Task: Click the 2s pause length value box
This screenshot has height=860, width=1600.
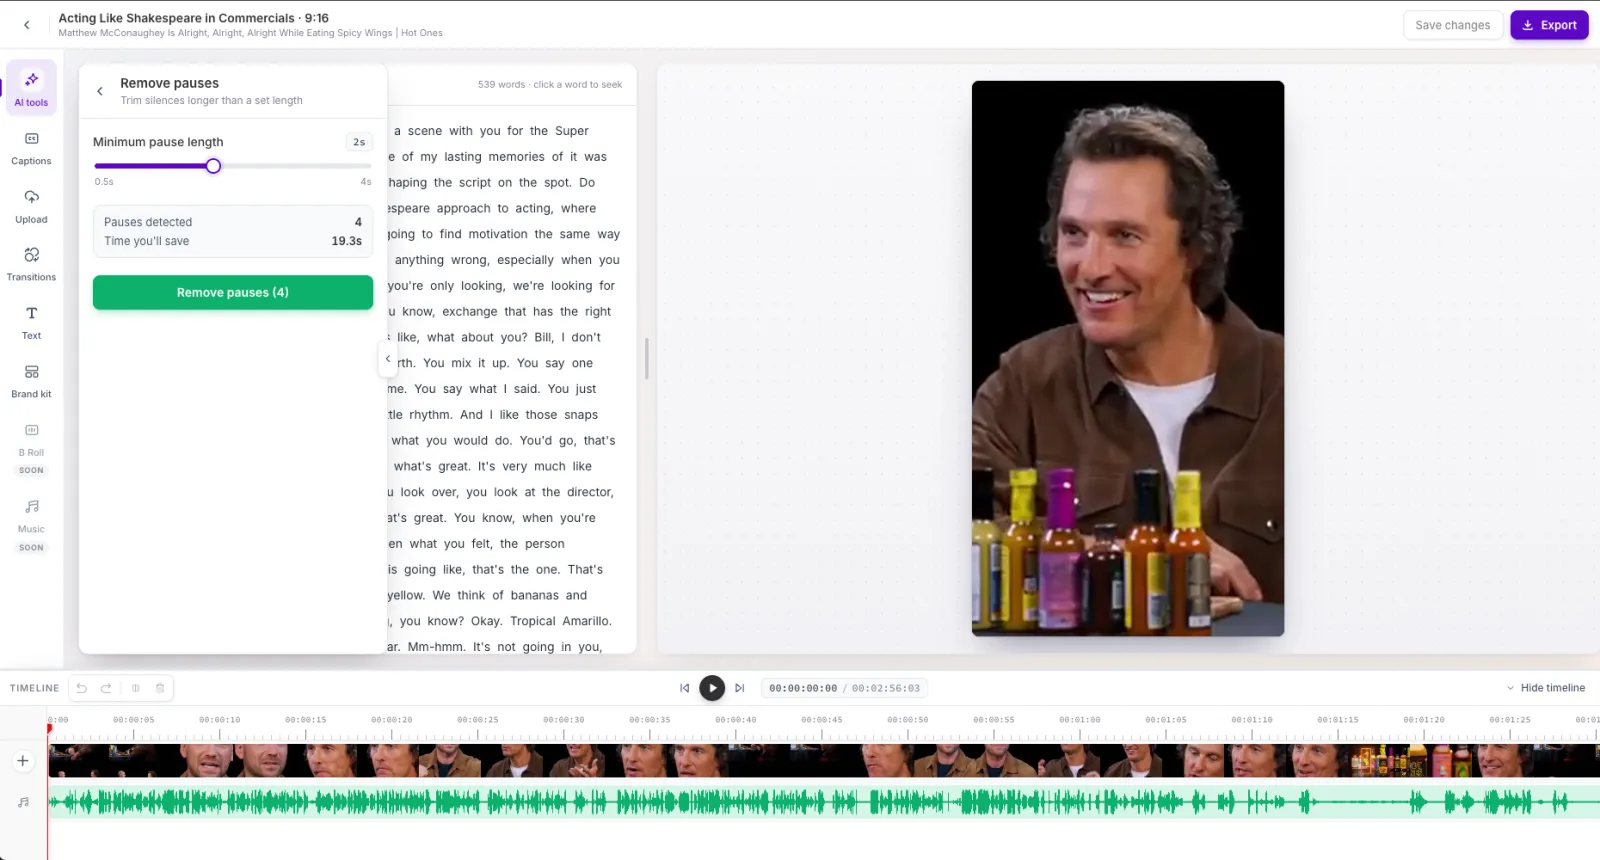Action: coord(359,142)
